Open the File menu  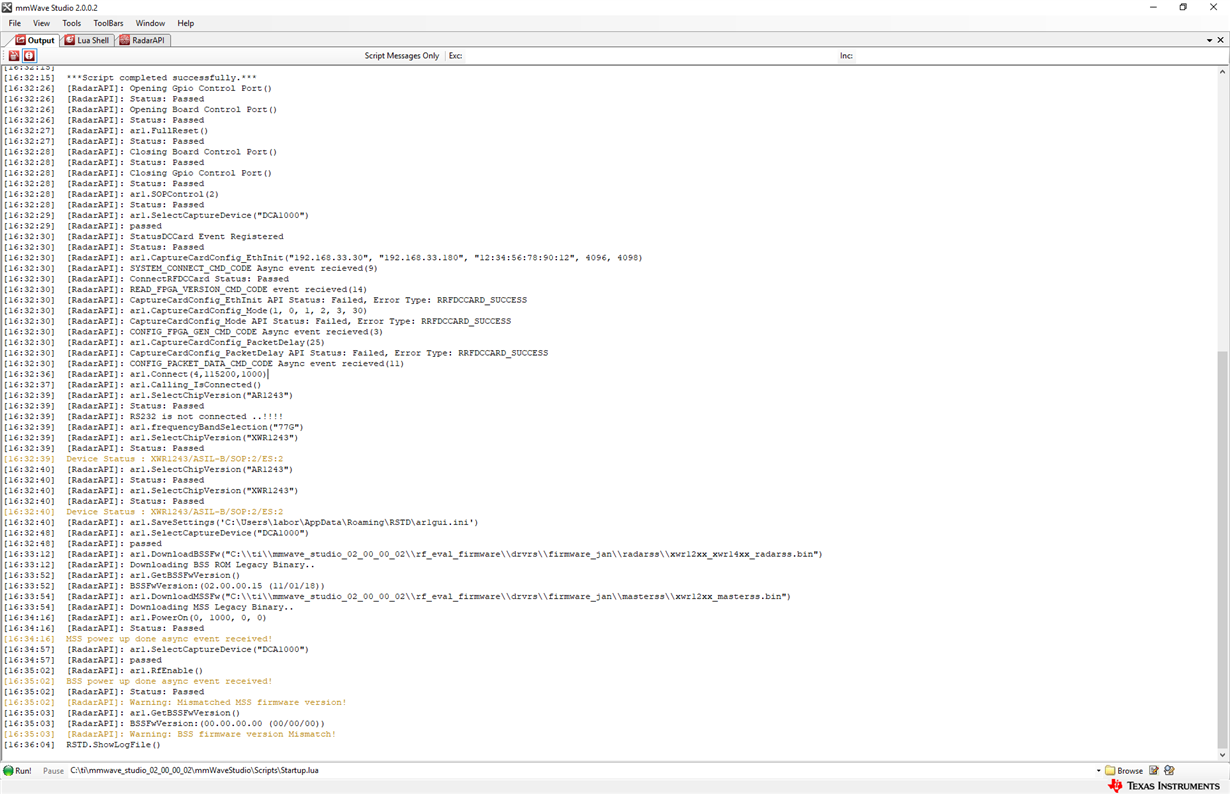[15, 23]
